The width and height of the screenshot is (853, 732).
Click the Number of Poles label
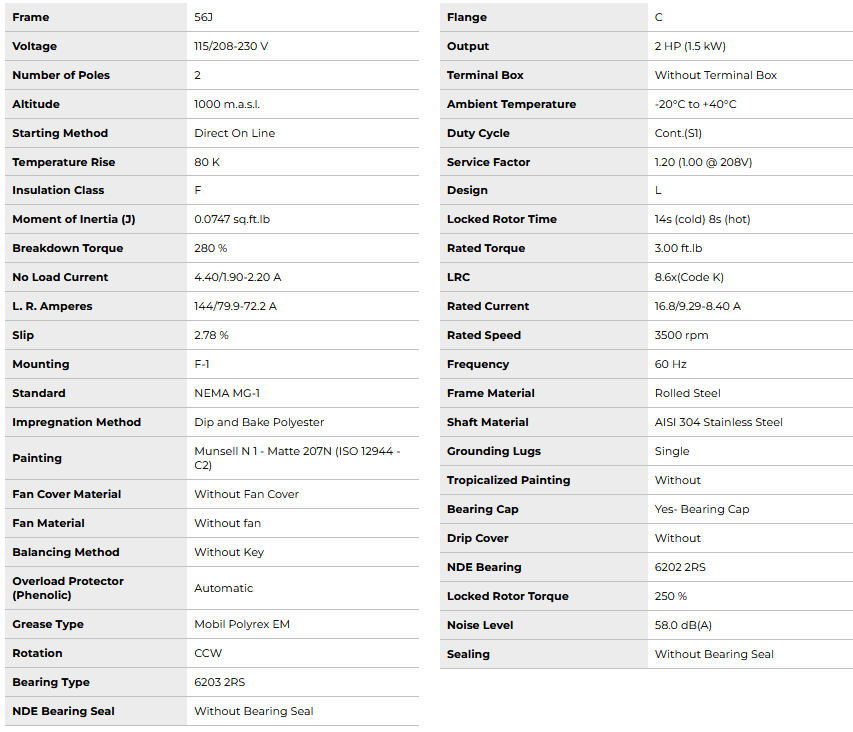tap(61, 75)
